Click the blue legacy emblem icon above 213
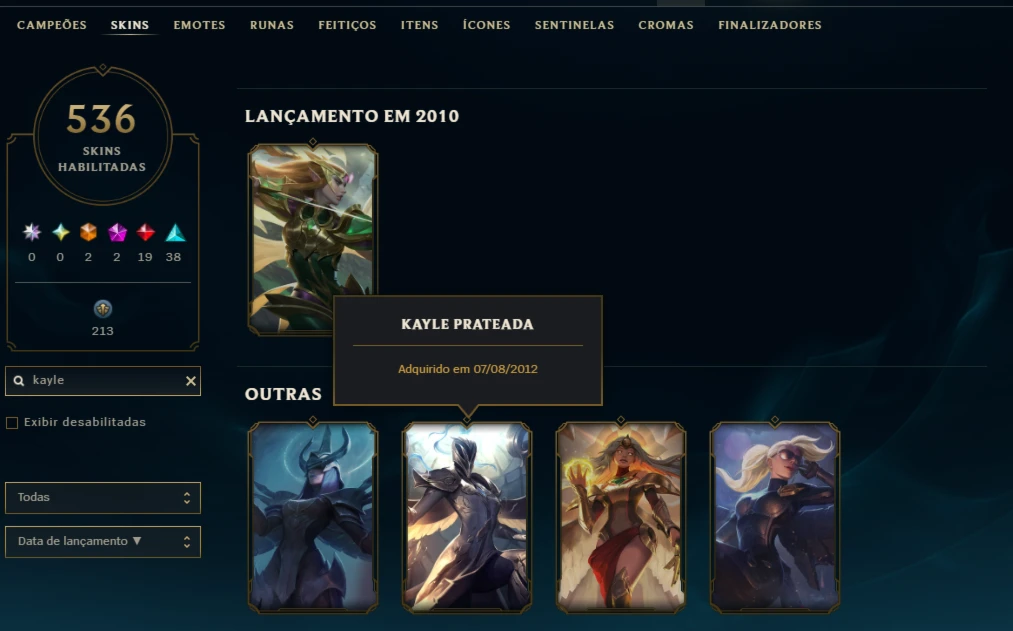This screenshot has width=1013, height=631. pyautogui.click(x=103, y=309)
